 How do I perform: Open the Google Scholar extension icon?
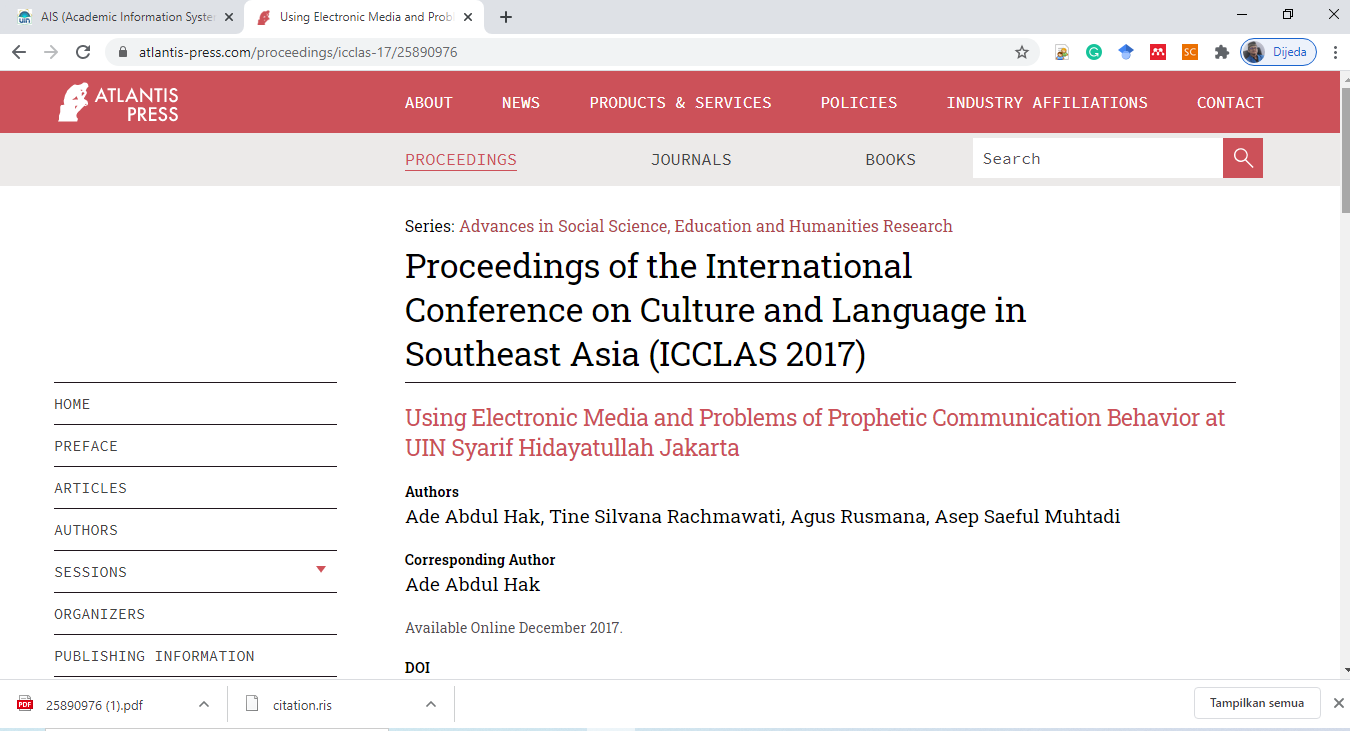click(x=1126, y=52)
